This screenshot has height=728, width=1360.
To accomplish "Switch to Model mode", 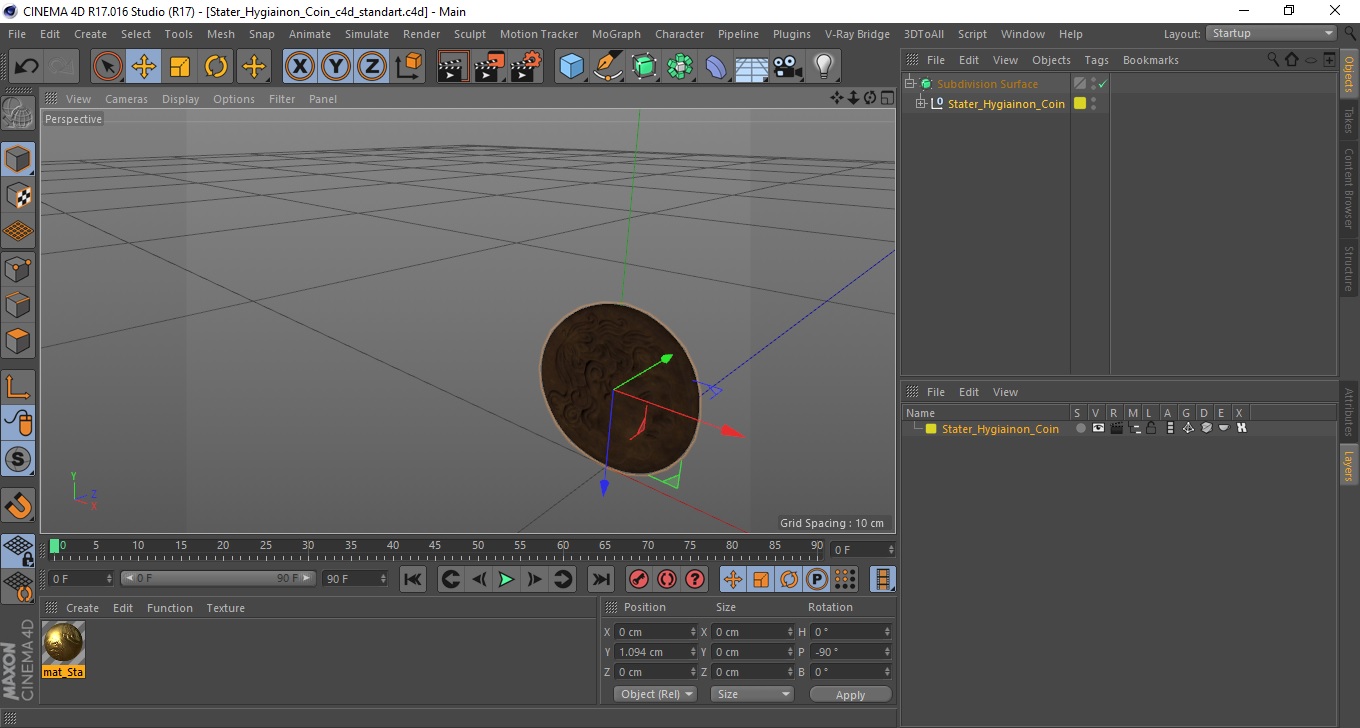I will point(18,159).
